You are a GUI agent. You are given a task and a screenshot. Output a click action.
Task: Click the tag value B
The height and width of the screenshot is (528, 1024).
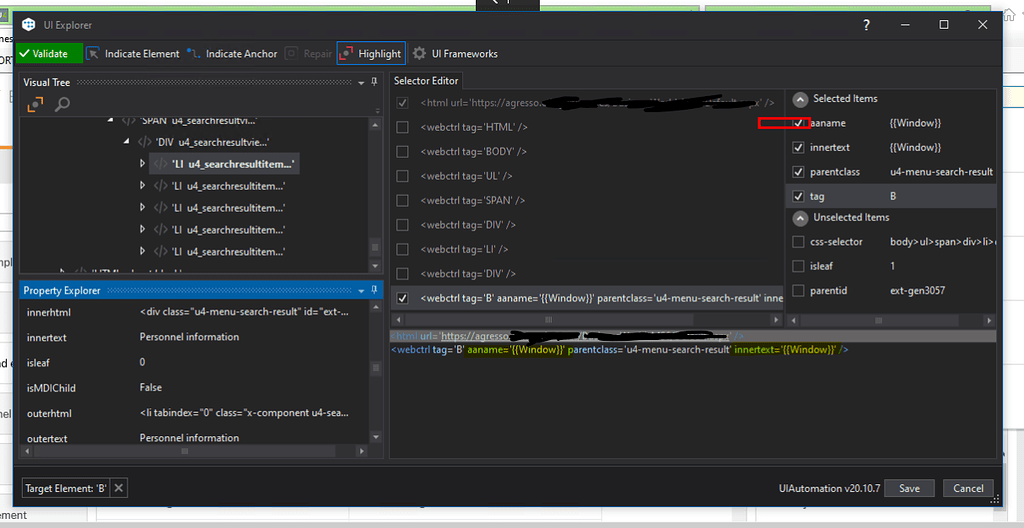click(x=893, y=196)
